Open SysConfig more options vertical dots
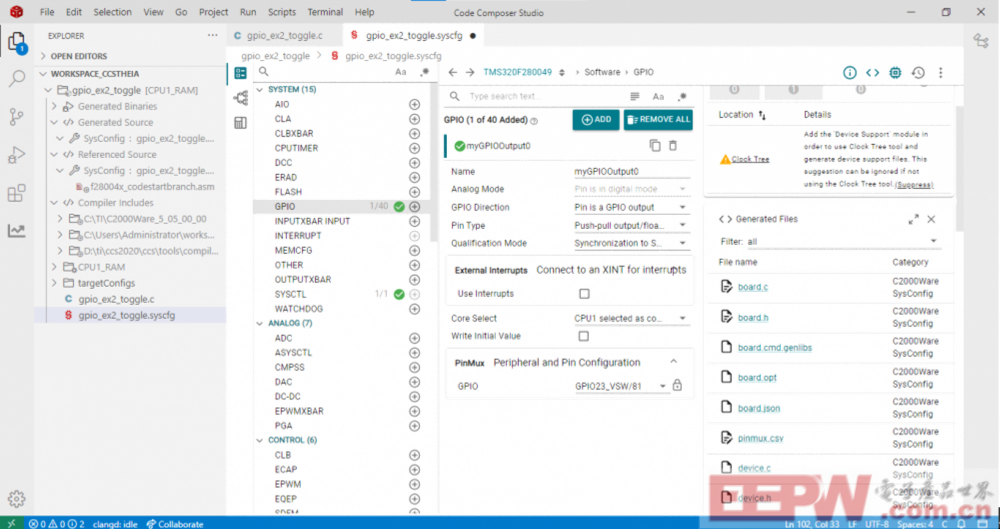Screen dimensions: 1000x529 tap(941, 73)
